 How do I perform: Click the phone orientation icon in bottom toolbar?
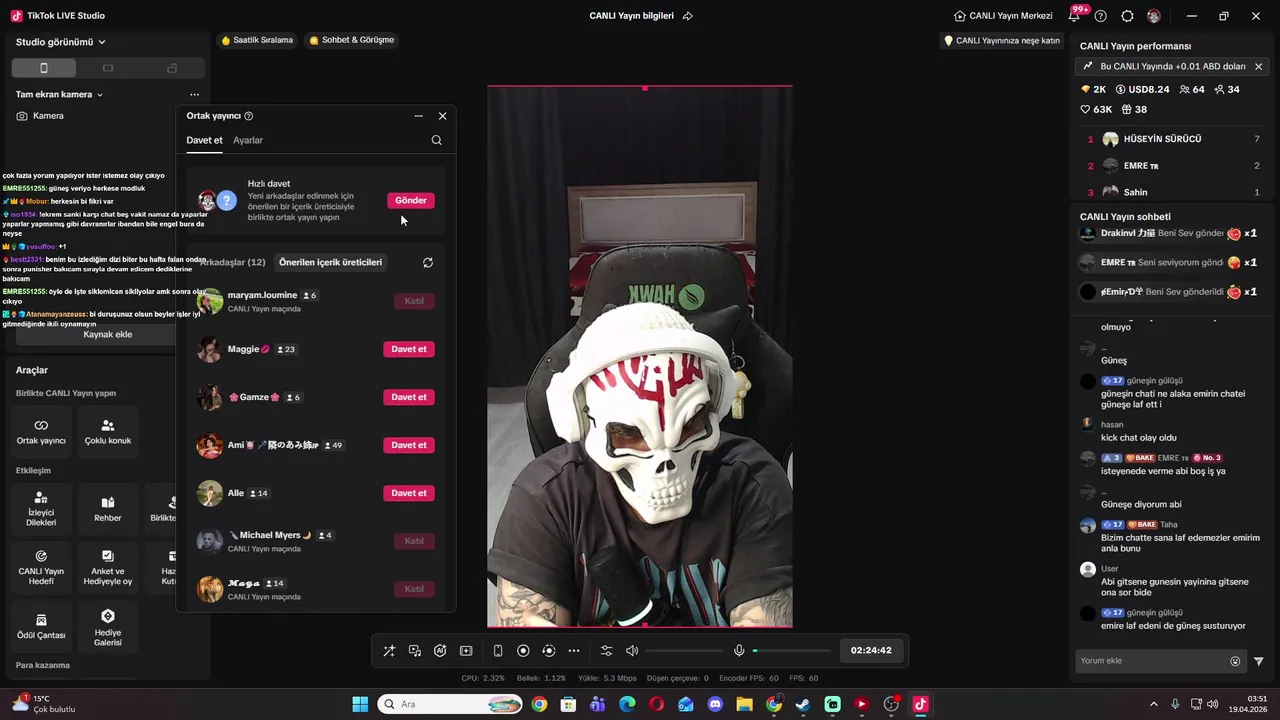498,650
